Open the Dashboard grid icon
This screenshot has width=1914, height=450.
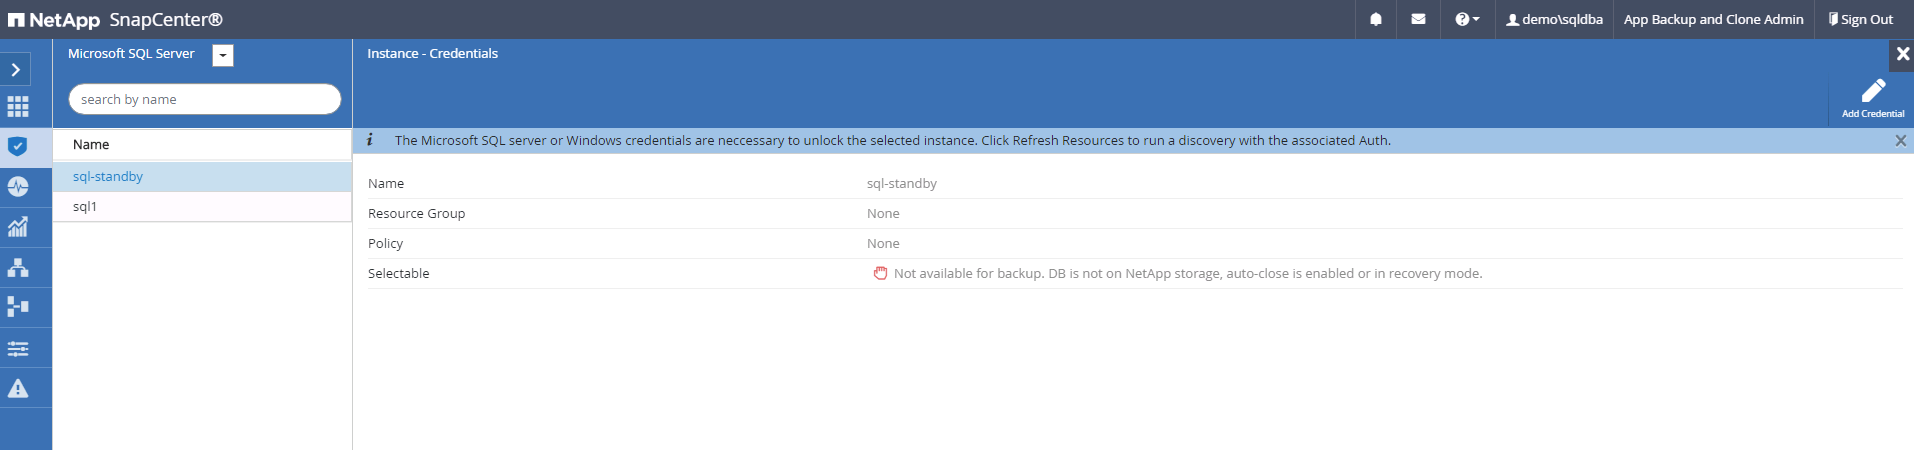pyautogui.click(x=18, y=107)
